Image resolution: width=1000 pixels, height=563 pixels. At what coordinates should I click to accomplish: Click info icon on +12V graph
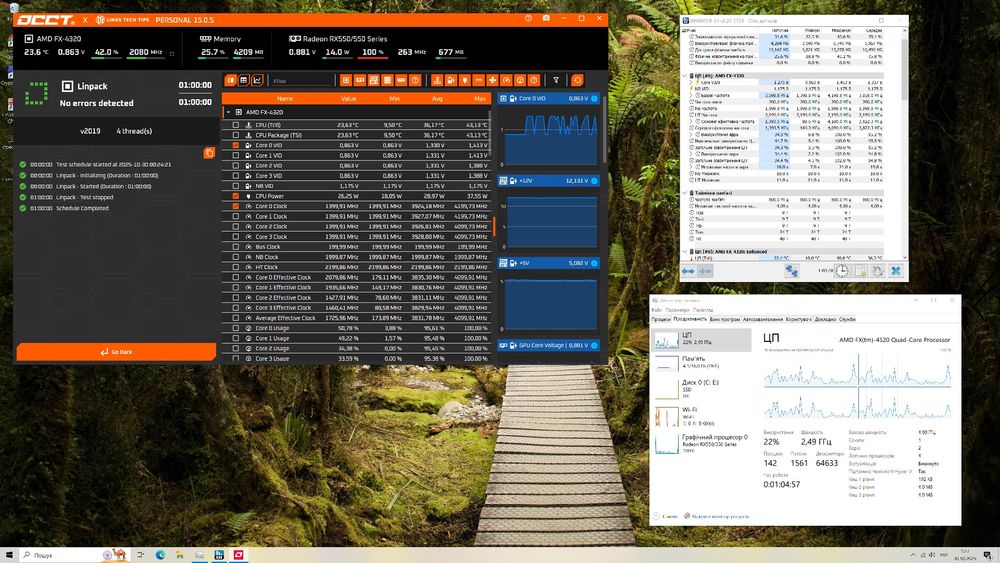(x=594, y=181)
